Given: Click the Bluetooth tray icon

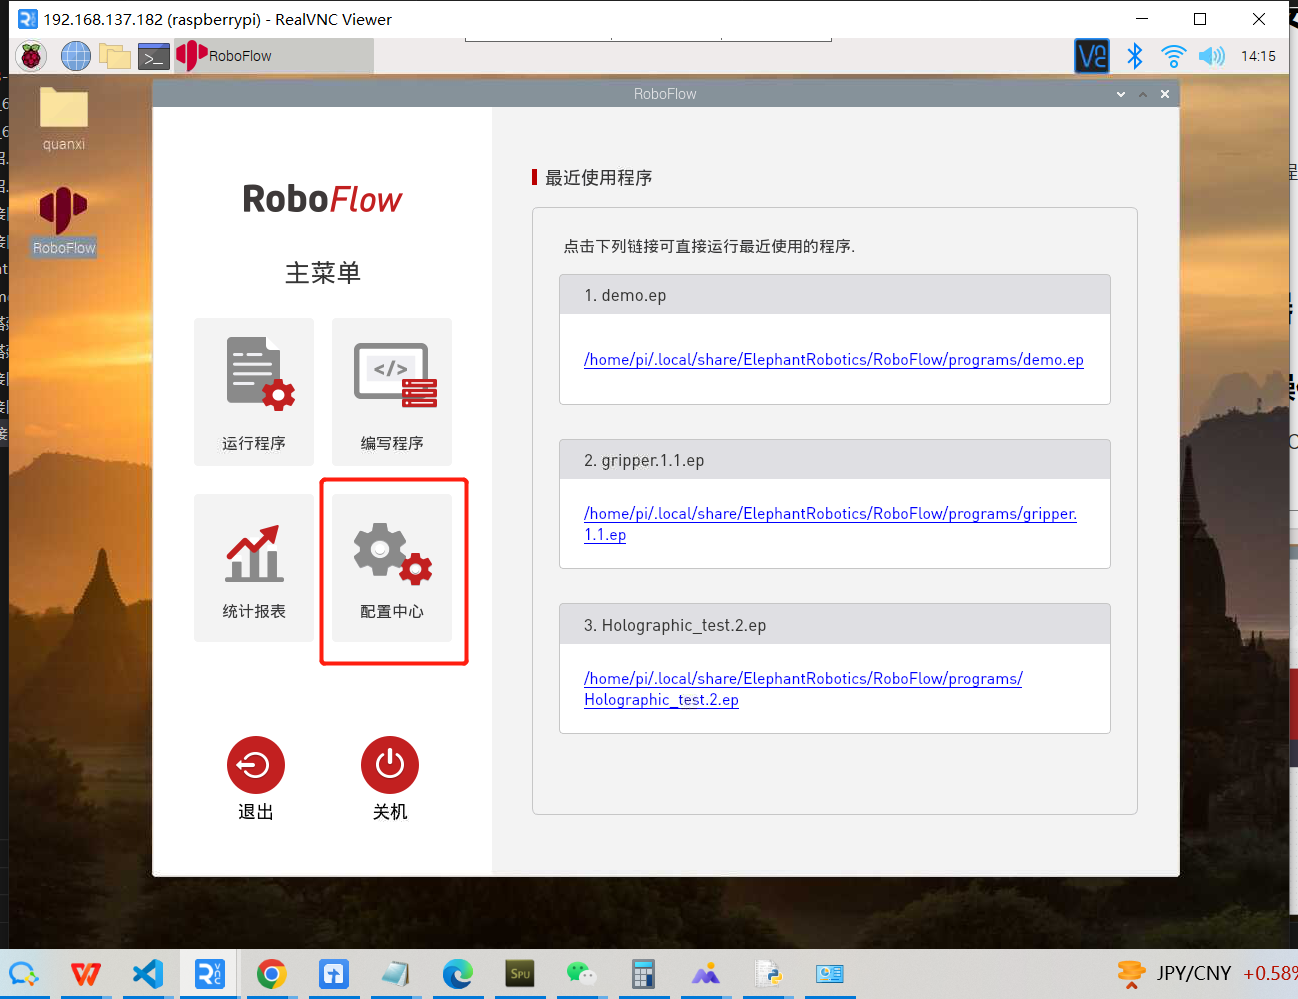Looking at the screenshot, I should tap(1134, 56).
